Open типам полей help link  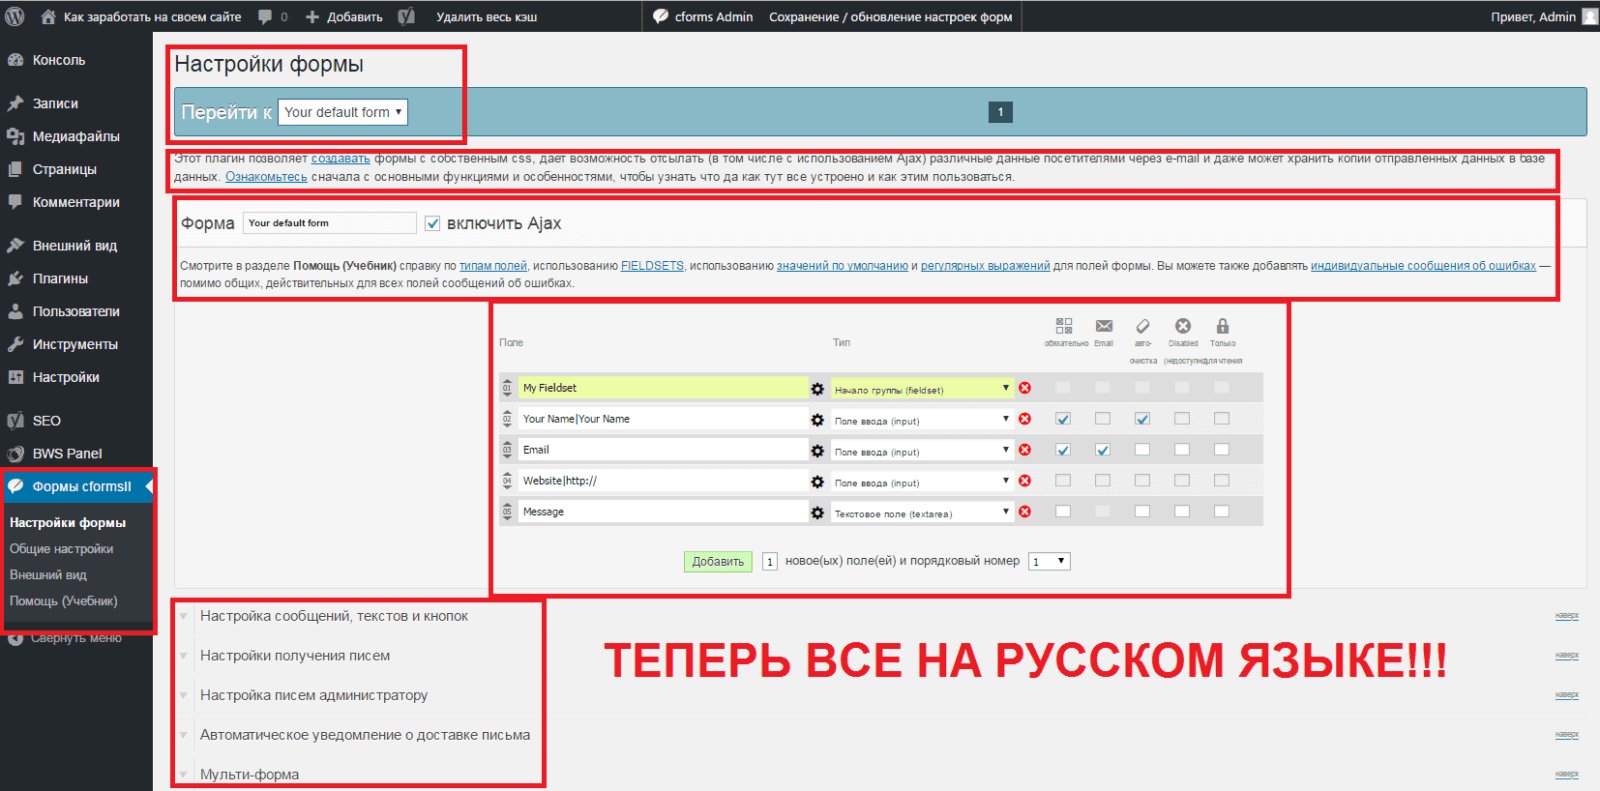[493, 266]
